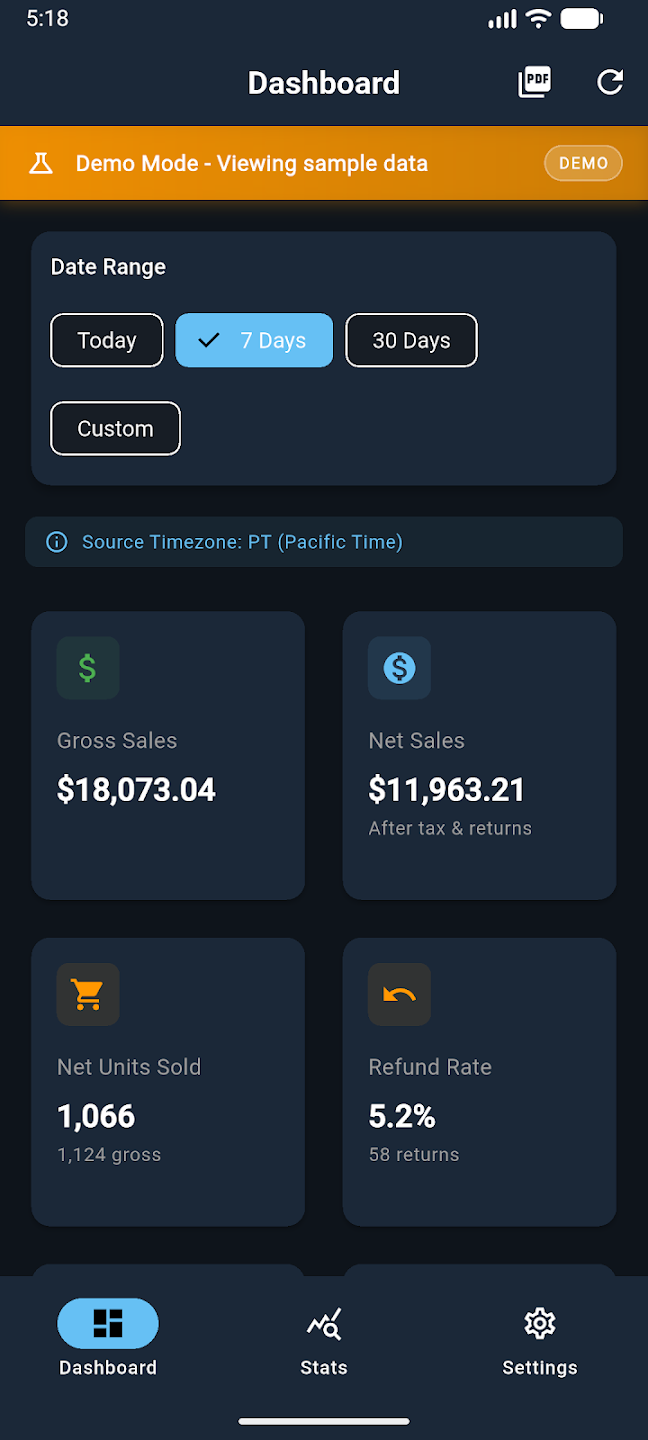Click the refund arrow icon on Refund Rate
Image resolution: width=648 pixels, height=1440 pixels.
pyautogui.click(x=399, y=994)
